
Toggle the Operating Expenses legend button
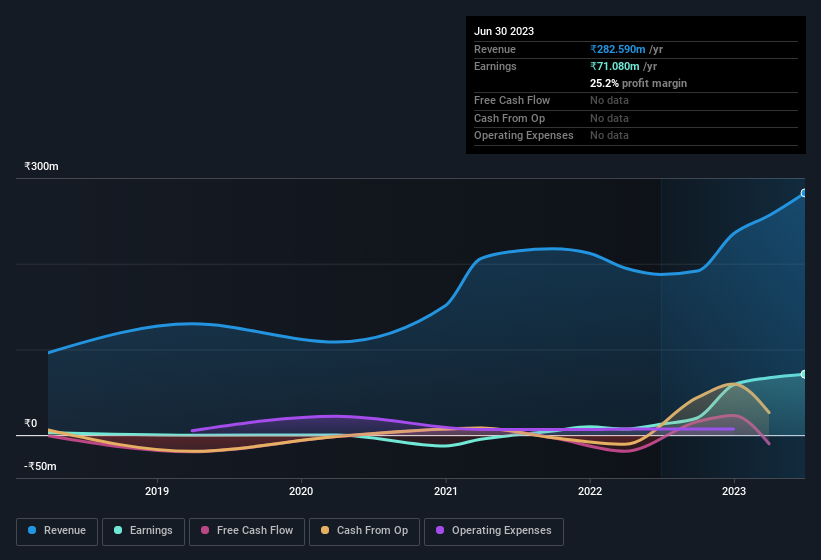click(494, 531)
